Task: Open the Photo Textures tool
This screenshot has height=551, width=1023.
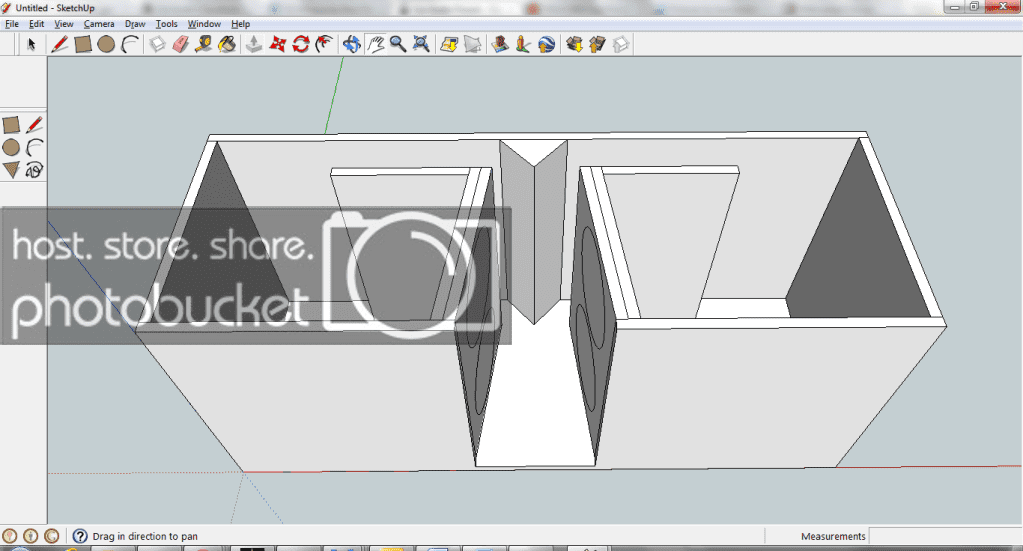Action: (523, 44)
